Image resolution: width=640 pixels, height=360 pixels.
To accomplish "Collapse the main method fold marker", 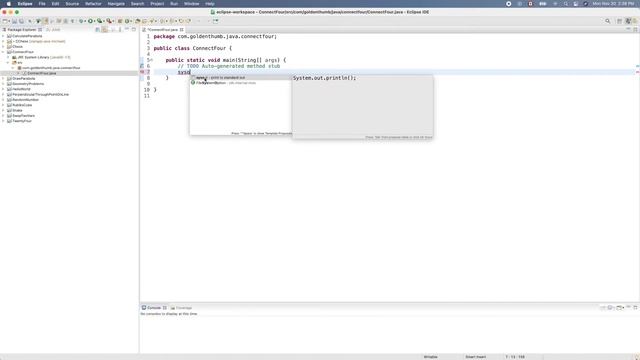I will pyautogui.click(x=151, y=60).
